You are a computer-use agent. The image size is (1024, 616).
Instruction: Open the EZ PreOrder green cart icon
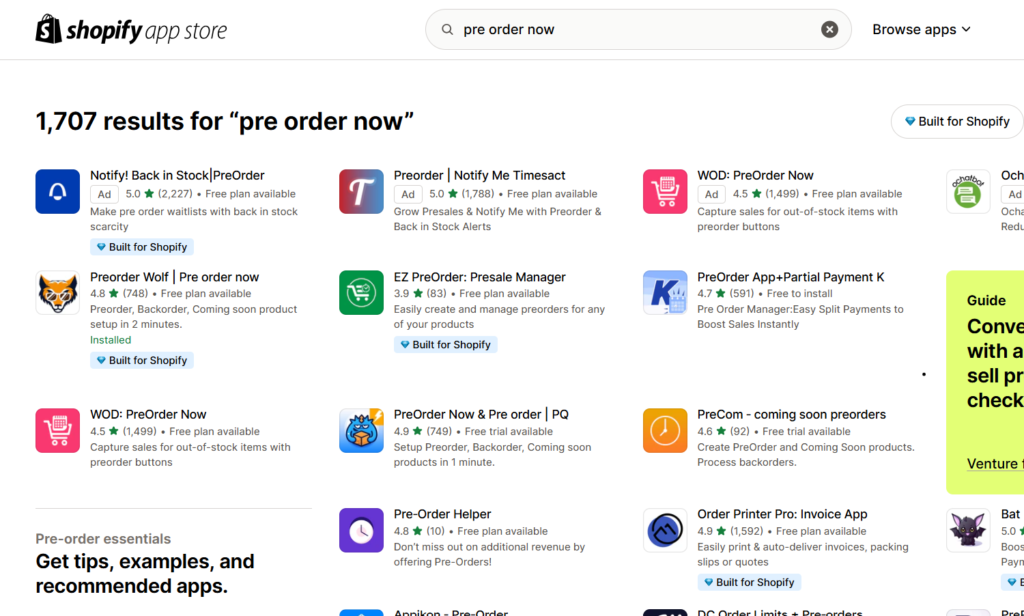click(361, 293)
